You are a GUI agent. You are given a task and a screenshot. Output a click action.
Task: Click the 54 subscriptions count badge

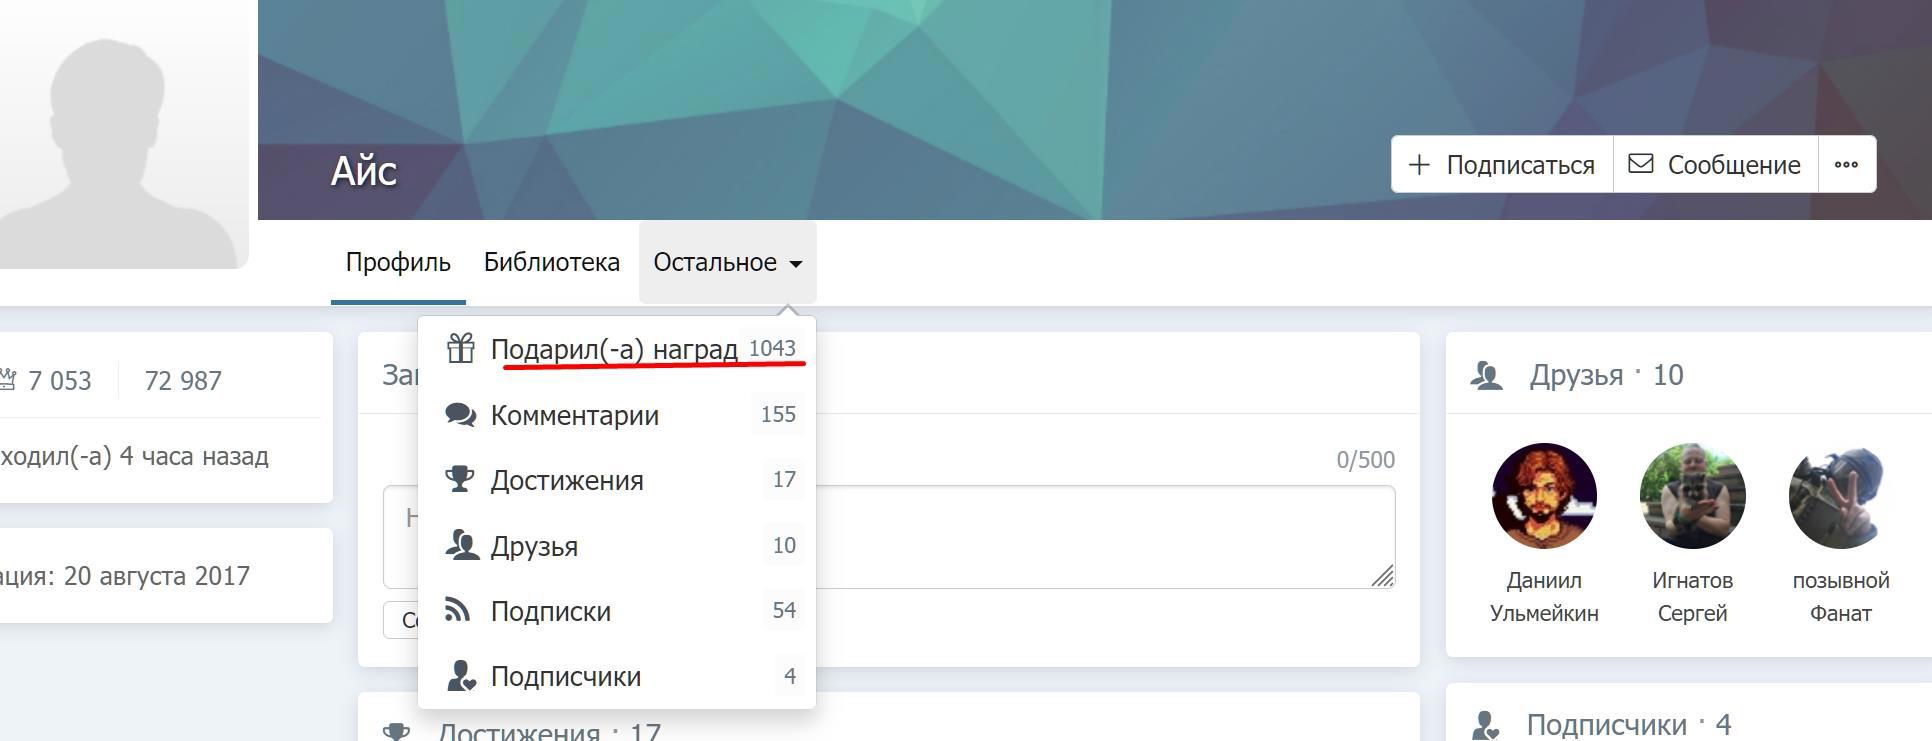784,610
